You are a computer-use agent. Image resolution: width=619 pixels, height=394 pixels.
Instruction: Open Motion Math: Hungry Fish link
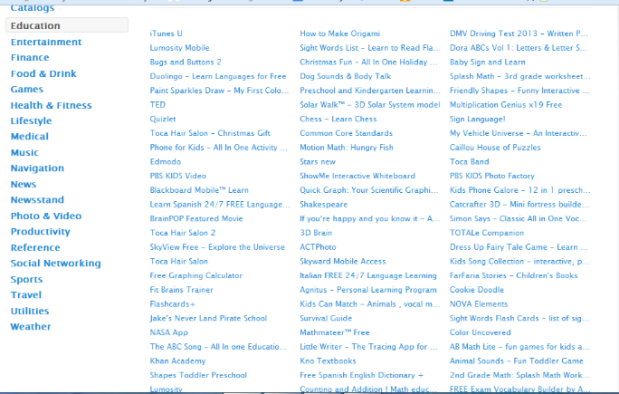(x=346, y=147)
